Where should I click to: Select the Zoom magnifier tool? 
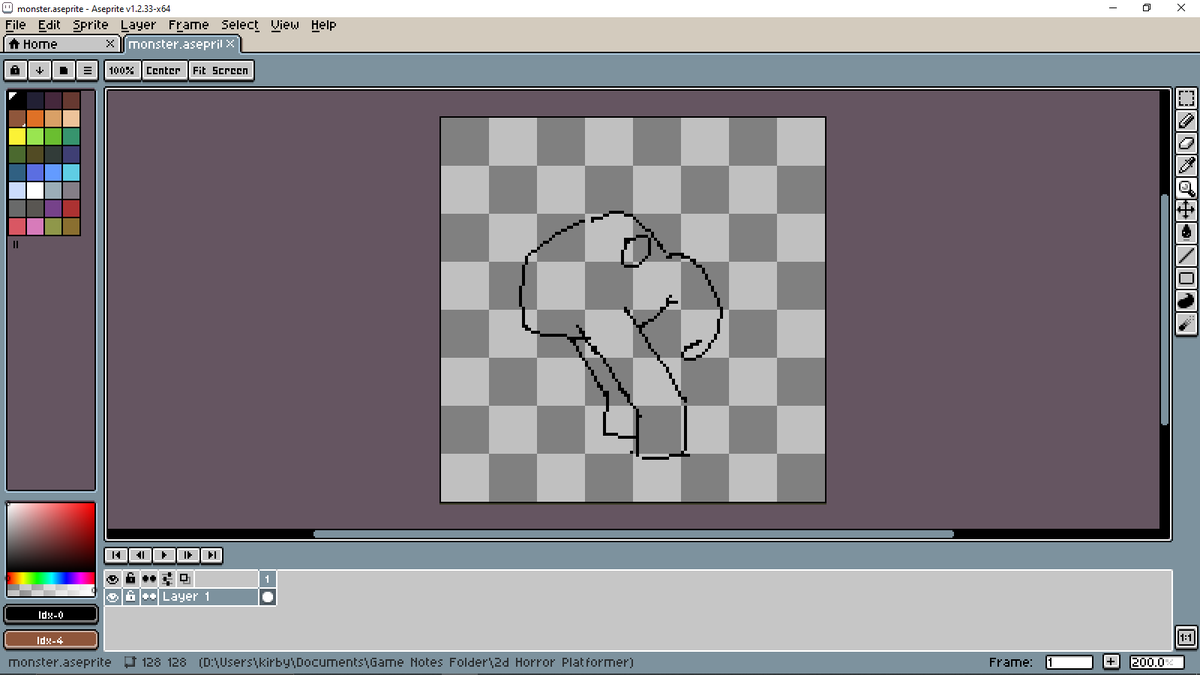[1186, 187]
